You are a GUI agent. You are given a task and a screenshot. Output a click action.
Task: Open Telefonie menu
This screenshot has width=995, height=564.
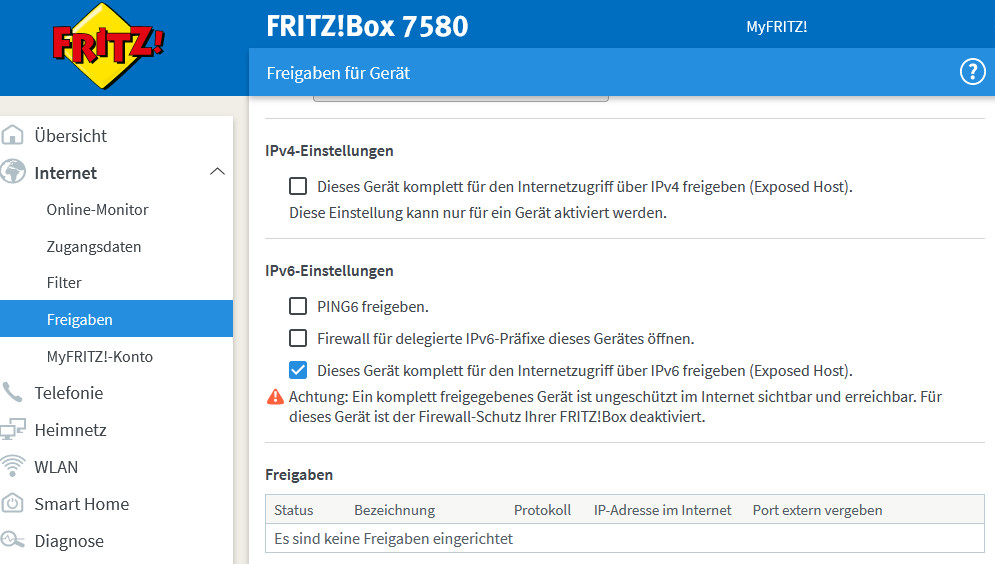tap(69, 393)
